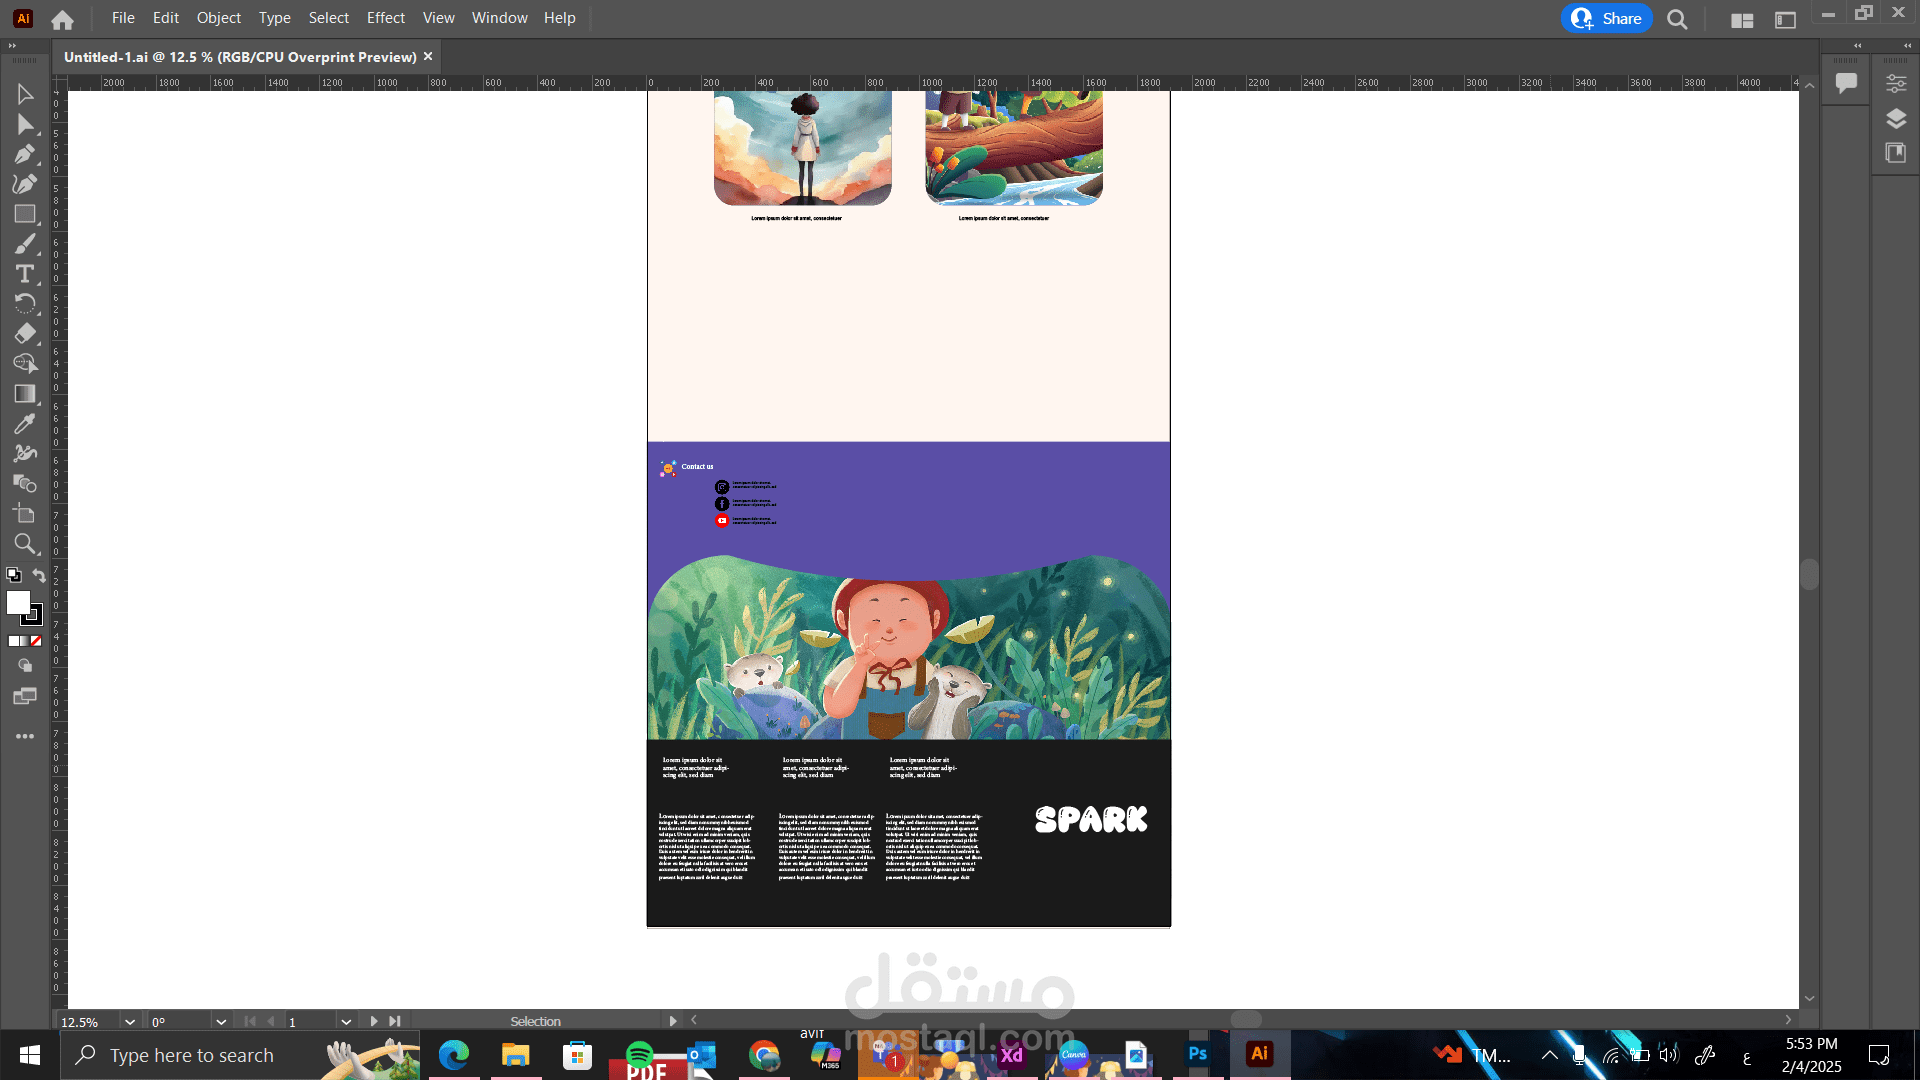Show hidden system tray icons chevron
1920x1080 pixels.
tap(1549, 1055)
